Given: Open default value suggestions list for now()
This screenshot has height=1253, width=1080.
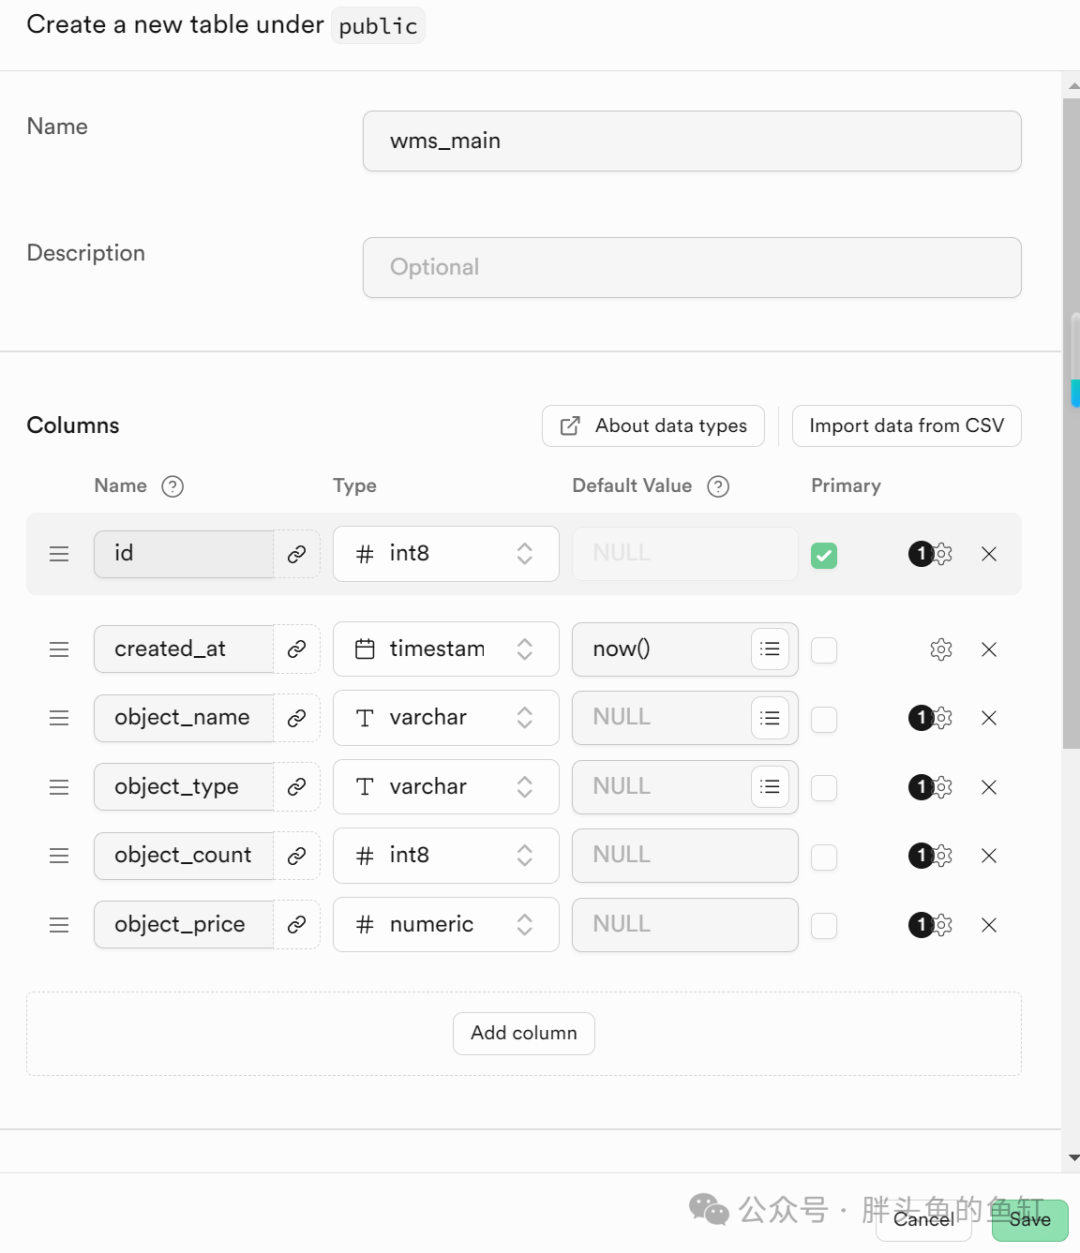Looking at the screenshot, I should pos(770,649).
